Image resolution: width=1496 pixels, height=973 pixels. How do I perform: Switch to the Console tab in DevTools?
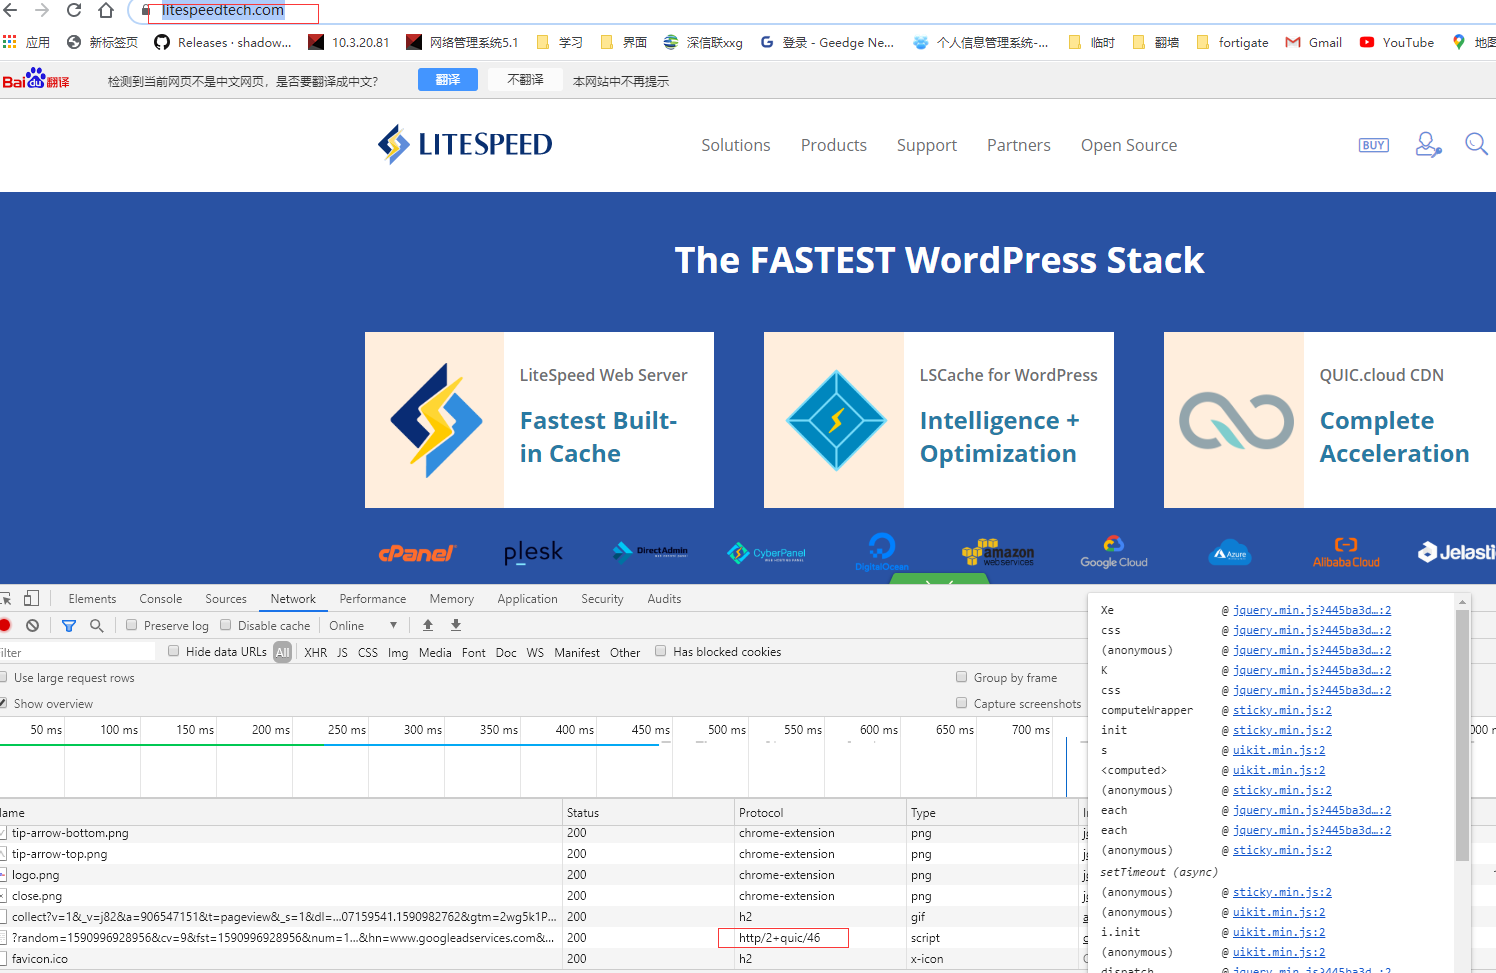pyautogui.click(x=160, y=599)
